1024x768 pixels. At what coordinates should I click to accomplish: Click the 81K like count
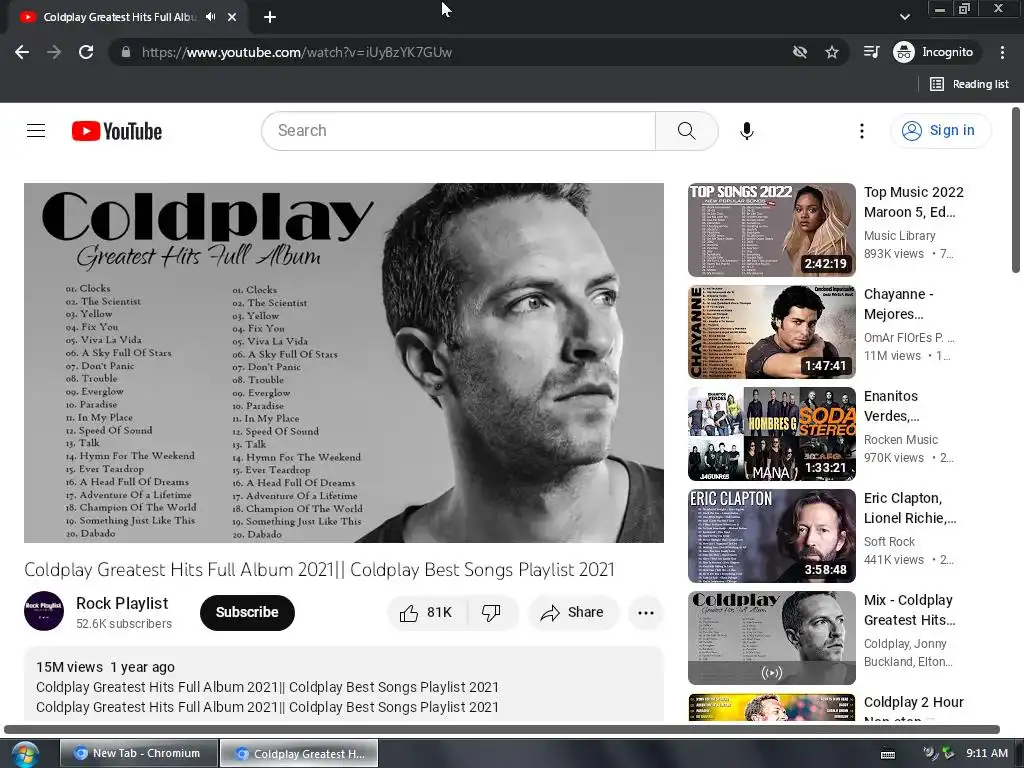point(439,613)
